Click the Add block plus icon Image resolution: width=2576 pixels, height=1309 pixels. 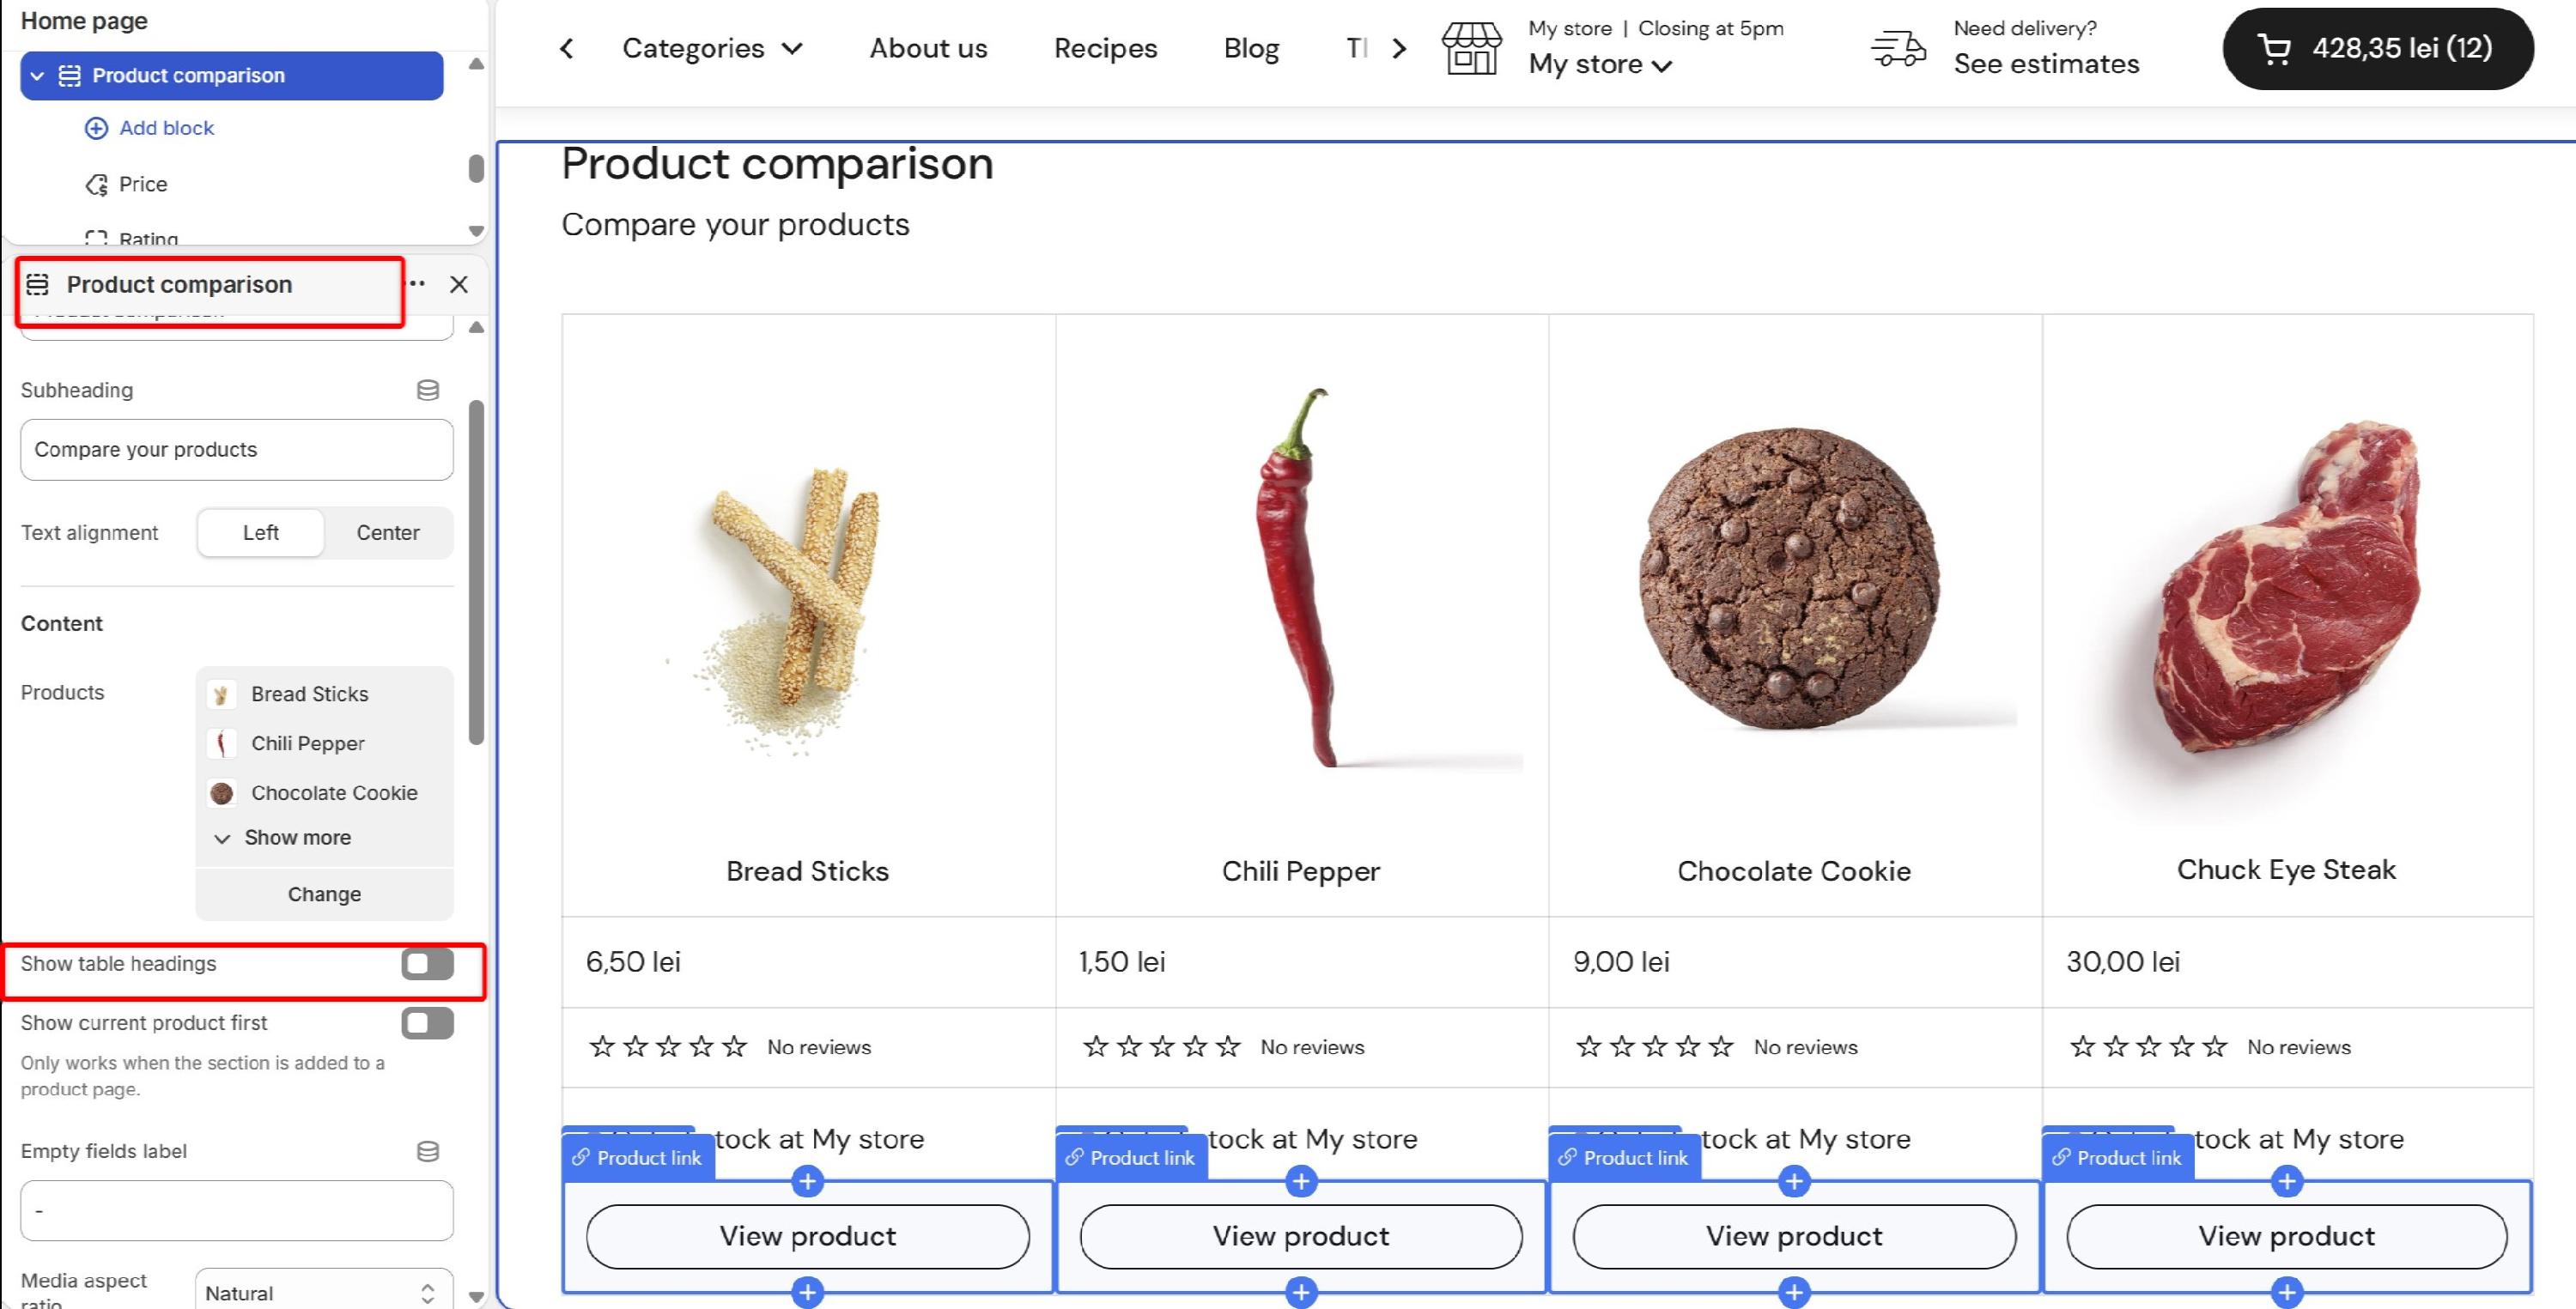(x=96, y=128)
